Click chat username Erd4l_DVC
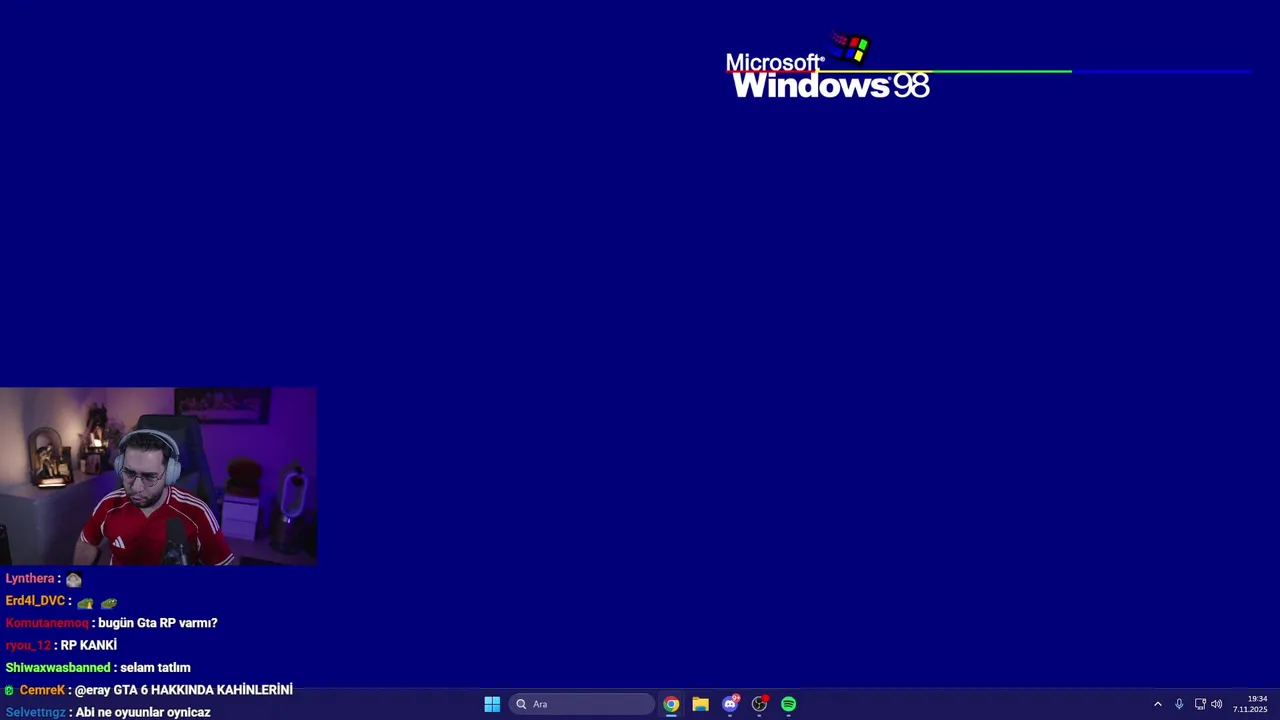Screen dimensions: 1280x720 [35, 601]
